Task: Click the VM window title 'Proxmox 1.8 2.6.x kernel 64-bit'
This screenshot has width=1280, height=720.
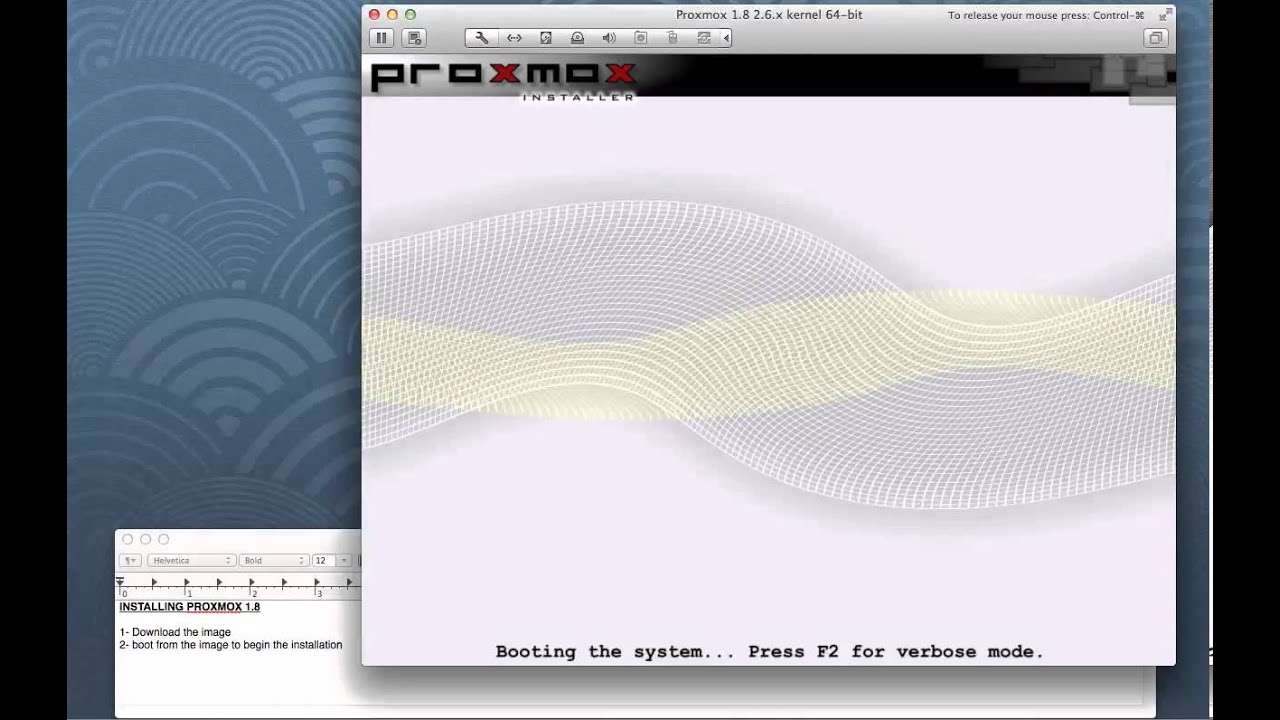Action: click(769, 15)
